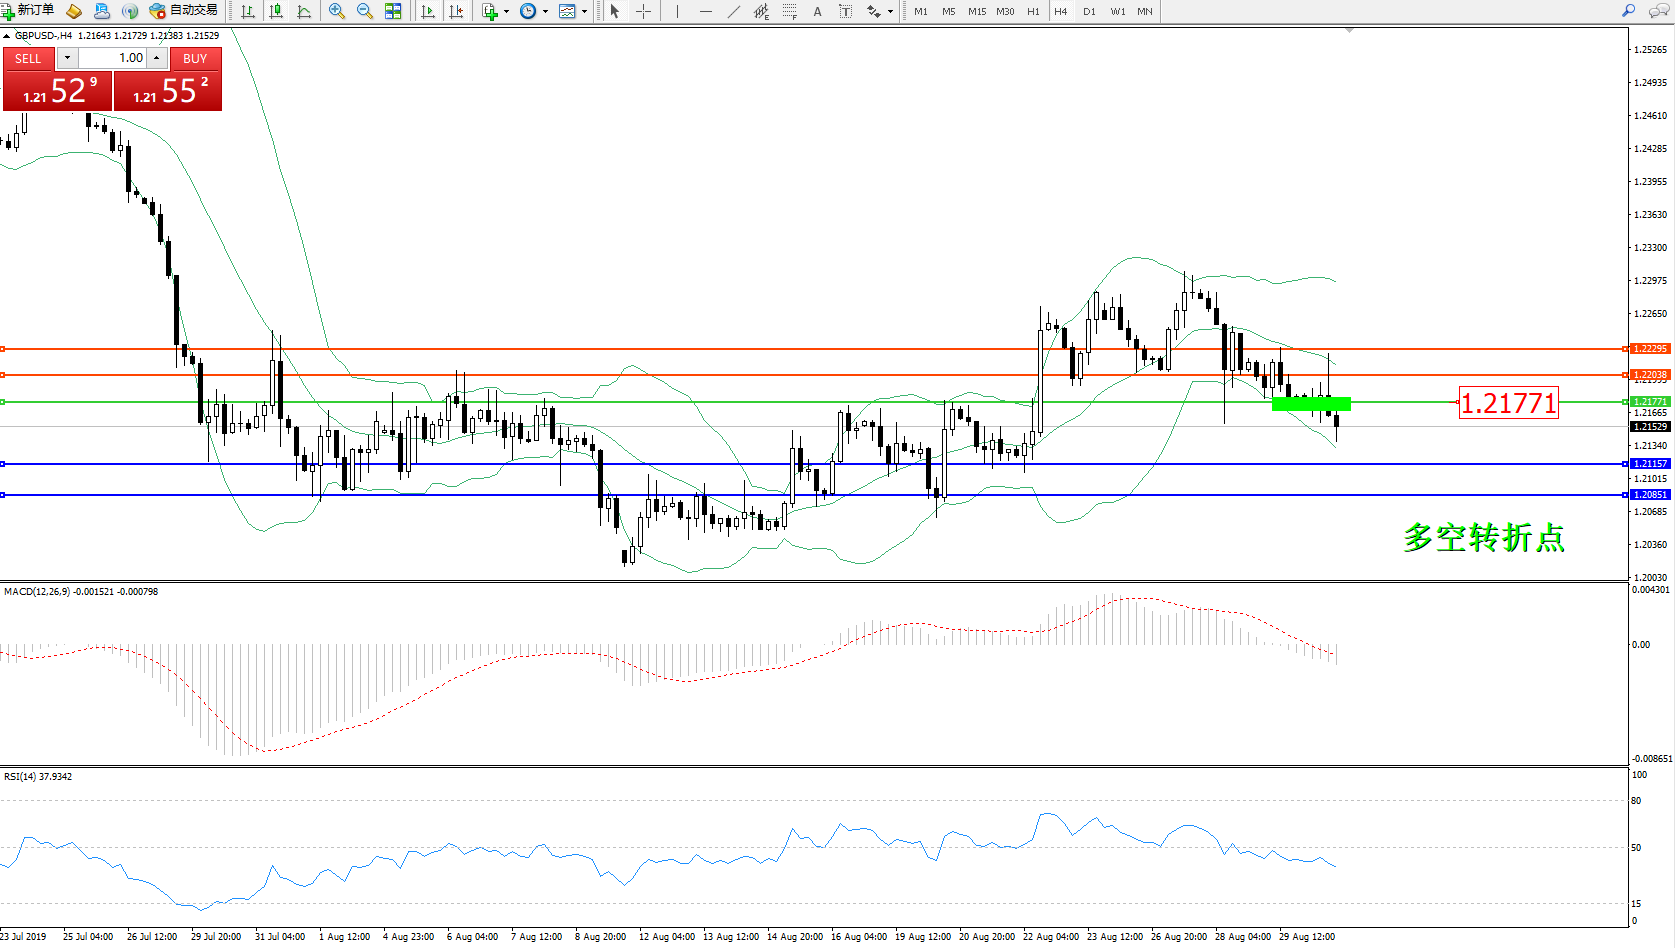
Task: Expand the indicators list dropdown arrow
Action: point(507,12)
